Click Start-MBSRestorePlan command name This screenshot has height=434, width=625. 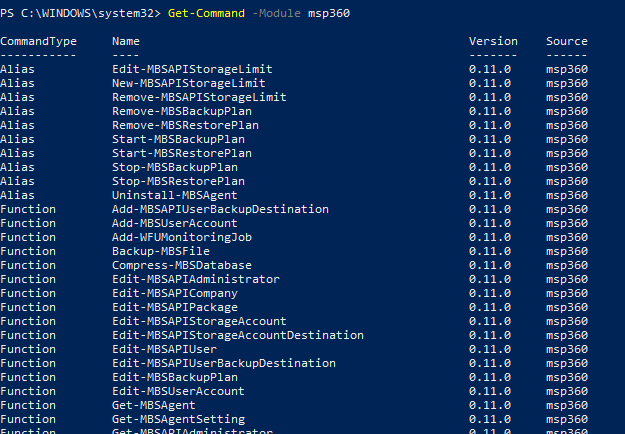tap(182, 153)
